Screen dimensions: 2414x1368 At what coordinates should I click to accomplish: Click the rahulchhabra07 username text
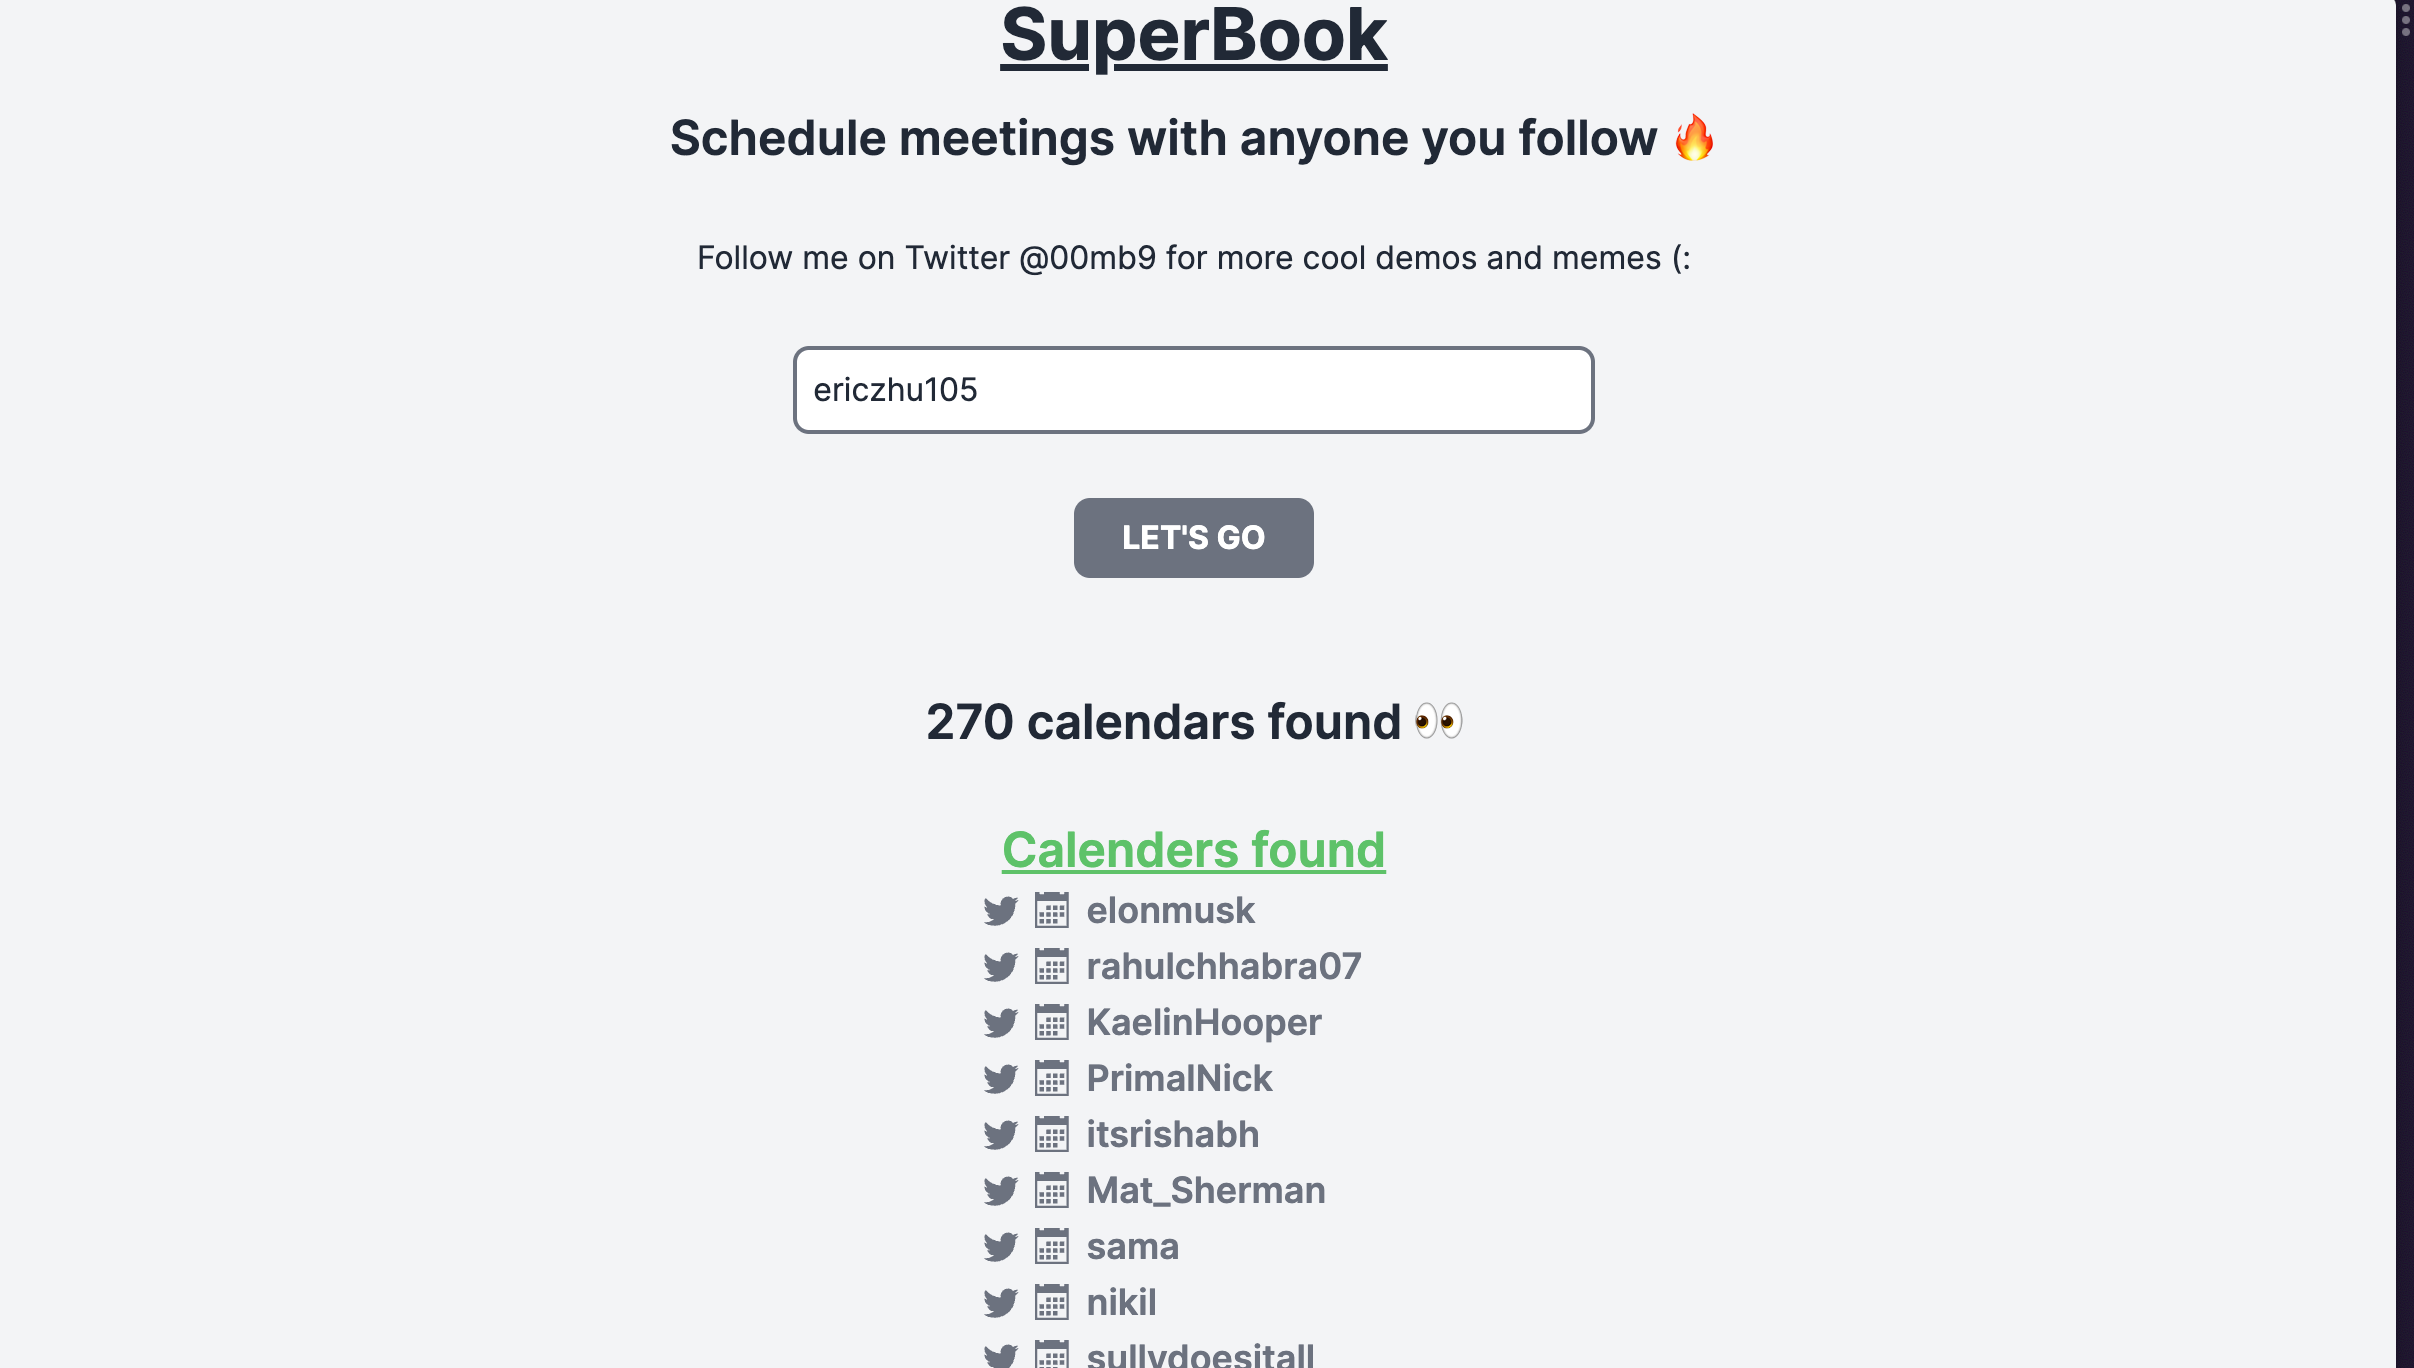1224,967
